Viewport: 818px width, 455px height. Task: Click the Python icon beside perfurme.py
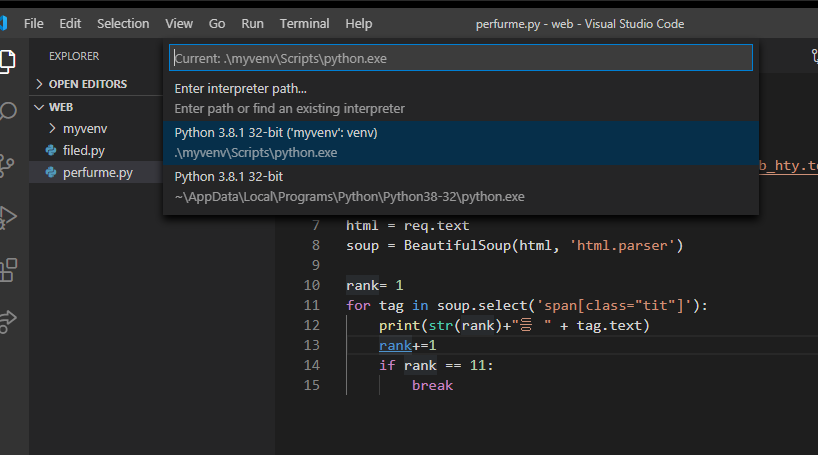[51, 172]
